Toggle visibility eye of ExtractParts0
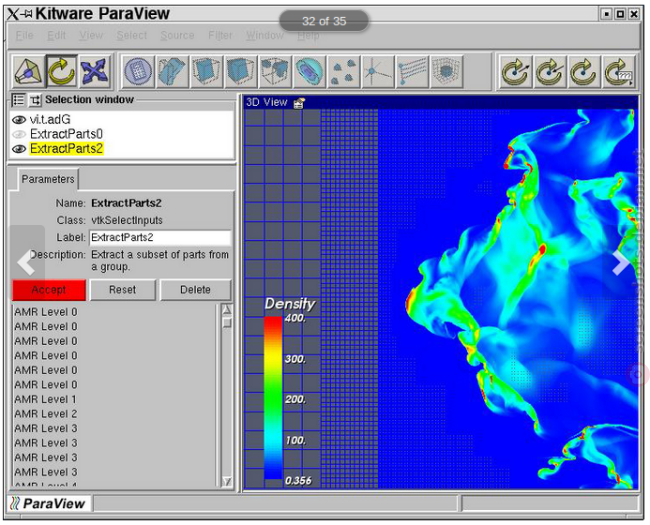Screen dimensions: 650x525 pos(19,134)
